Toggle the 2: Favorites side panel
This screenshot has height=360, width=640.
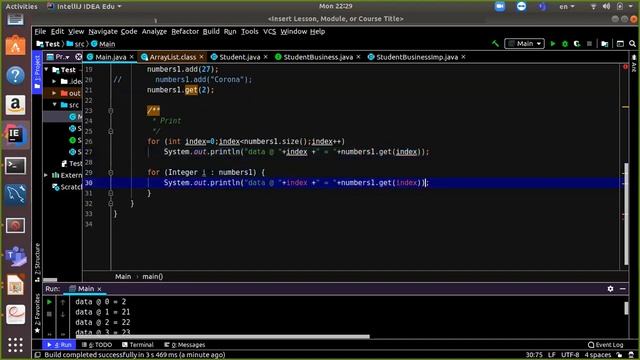(x=37, y=313)
